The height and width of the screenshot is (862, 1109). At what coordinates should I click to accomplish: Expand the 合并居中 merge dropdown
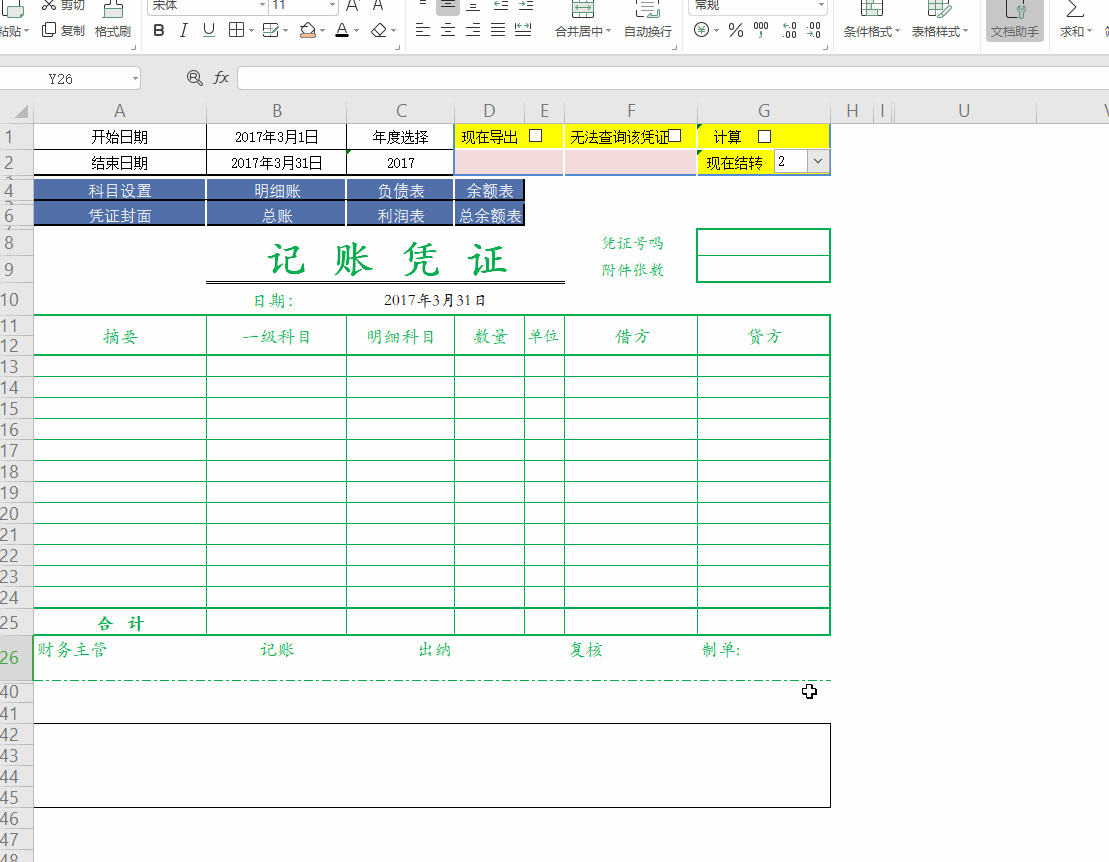608,32
